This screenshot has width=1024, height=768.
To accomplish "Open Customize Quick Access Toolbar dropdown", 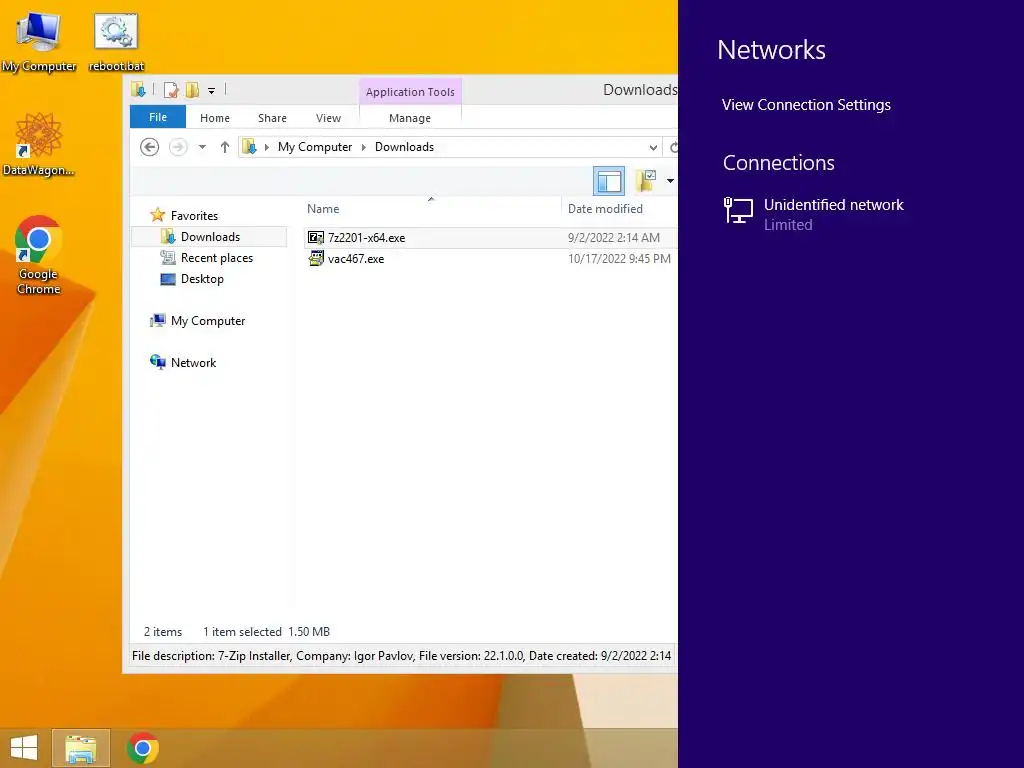I will point(212,91).
